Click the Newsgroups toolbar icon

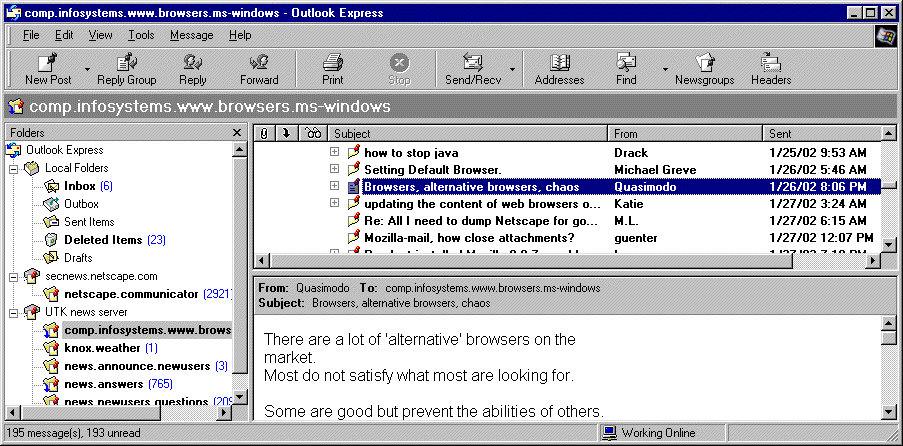point(704,62)
